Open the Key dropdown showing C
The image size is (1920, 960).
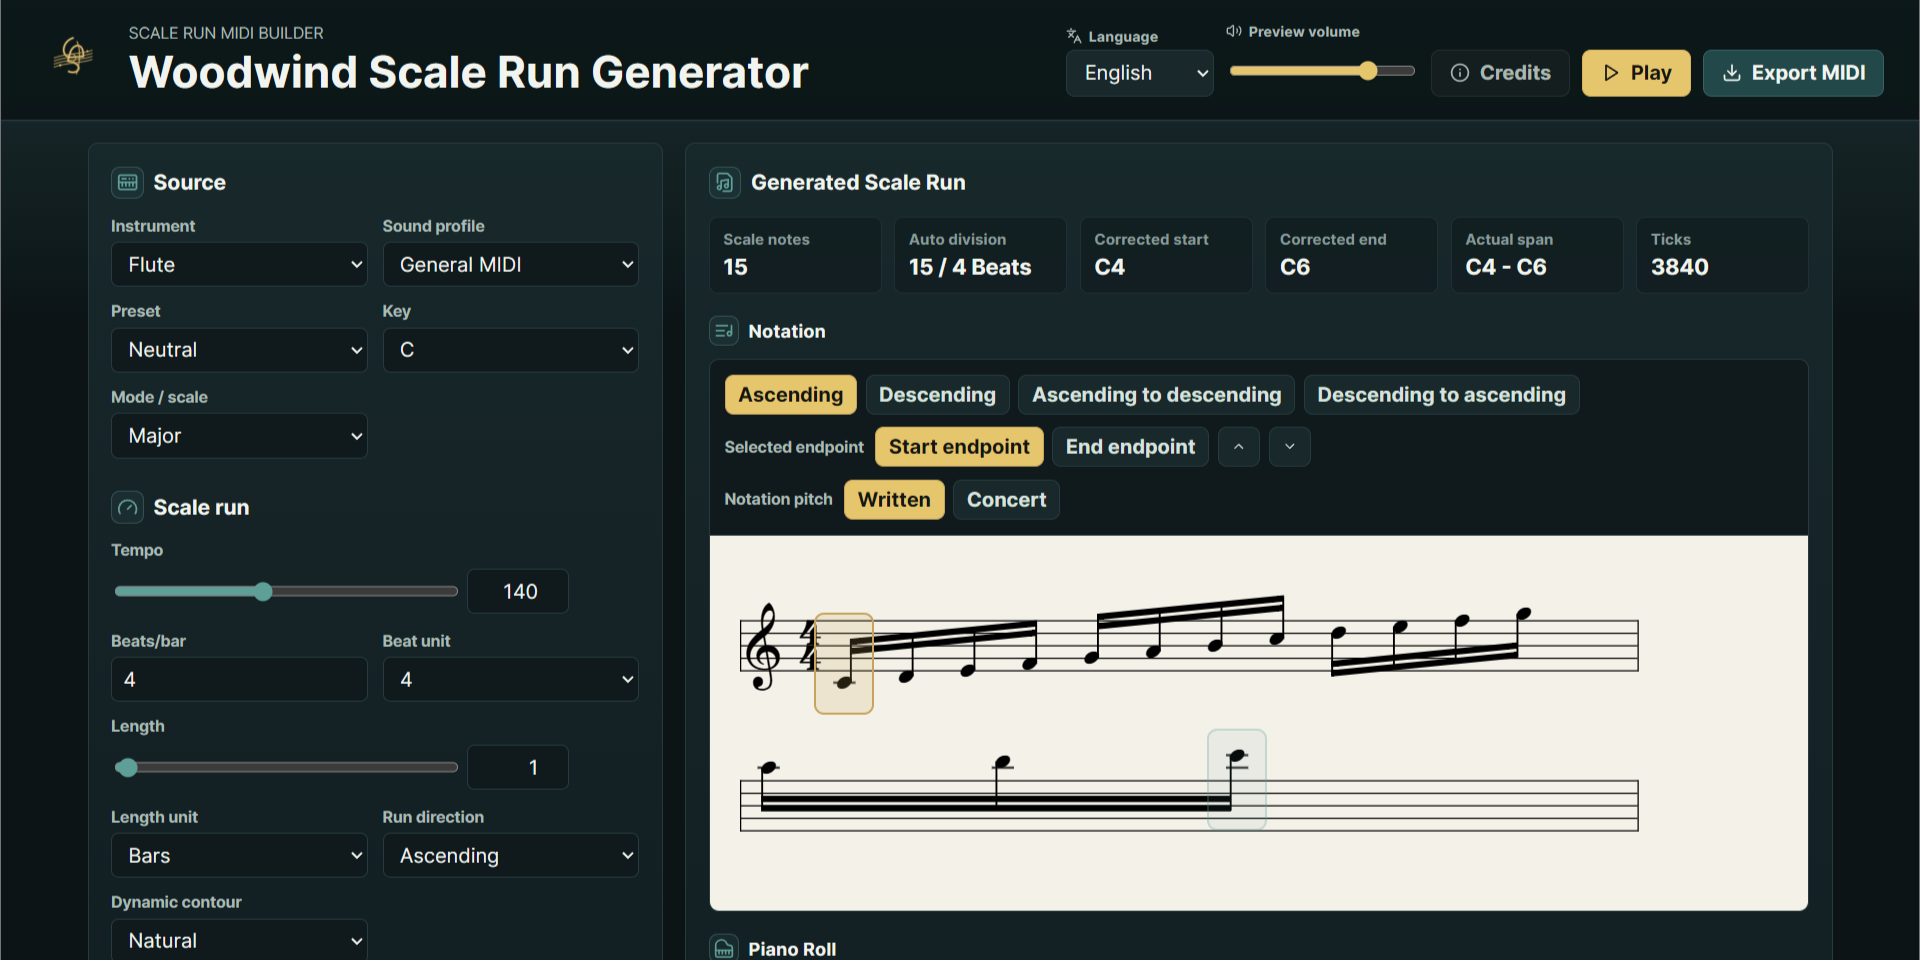pos(510,350)
